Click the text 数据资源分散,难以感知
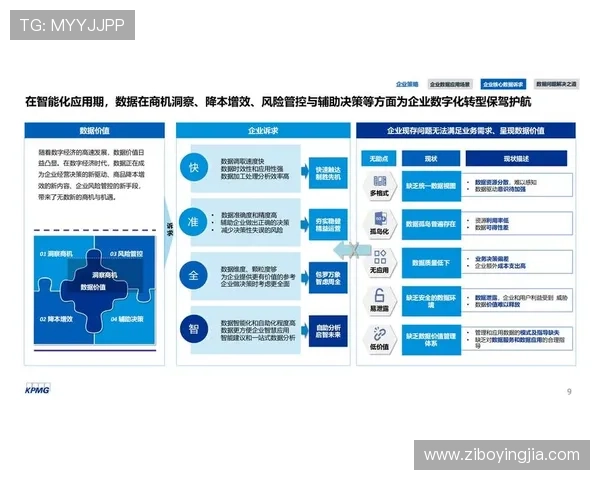600x480 pixels. tap(506, 182)
